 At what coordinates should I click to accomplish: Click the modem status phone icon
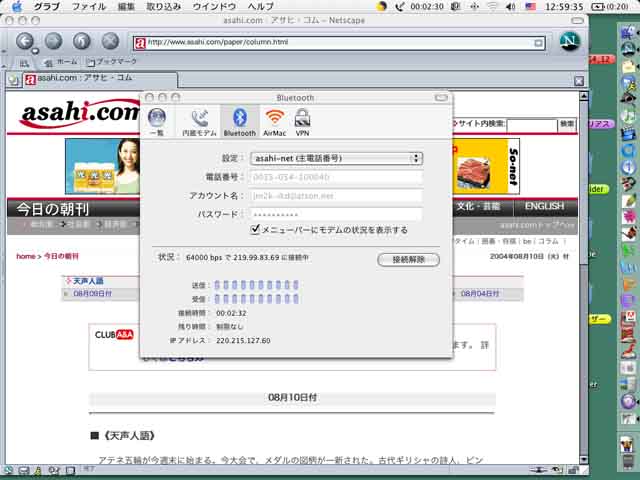tap(399, 7)
